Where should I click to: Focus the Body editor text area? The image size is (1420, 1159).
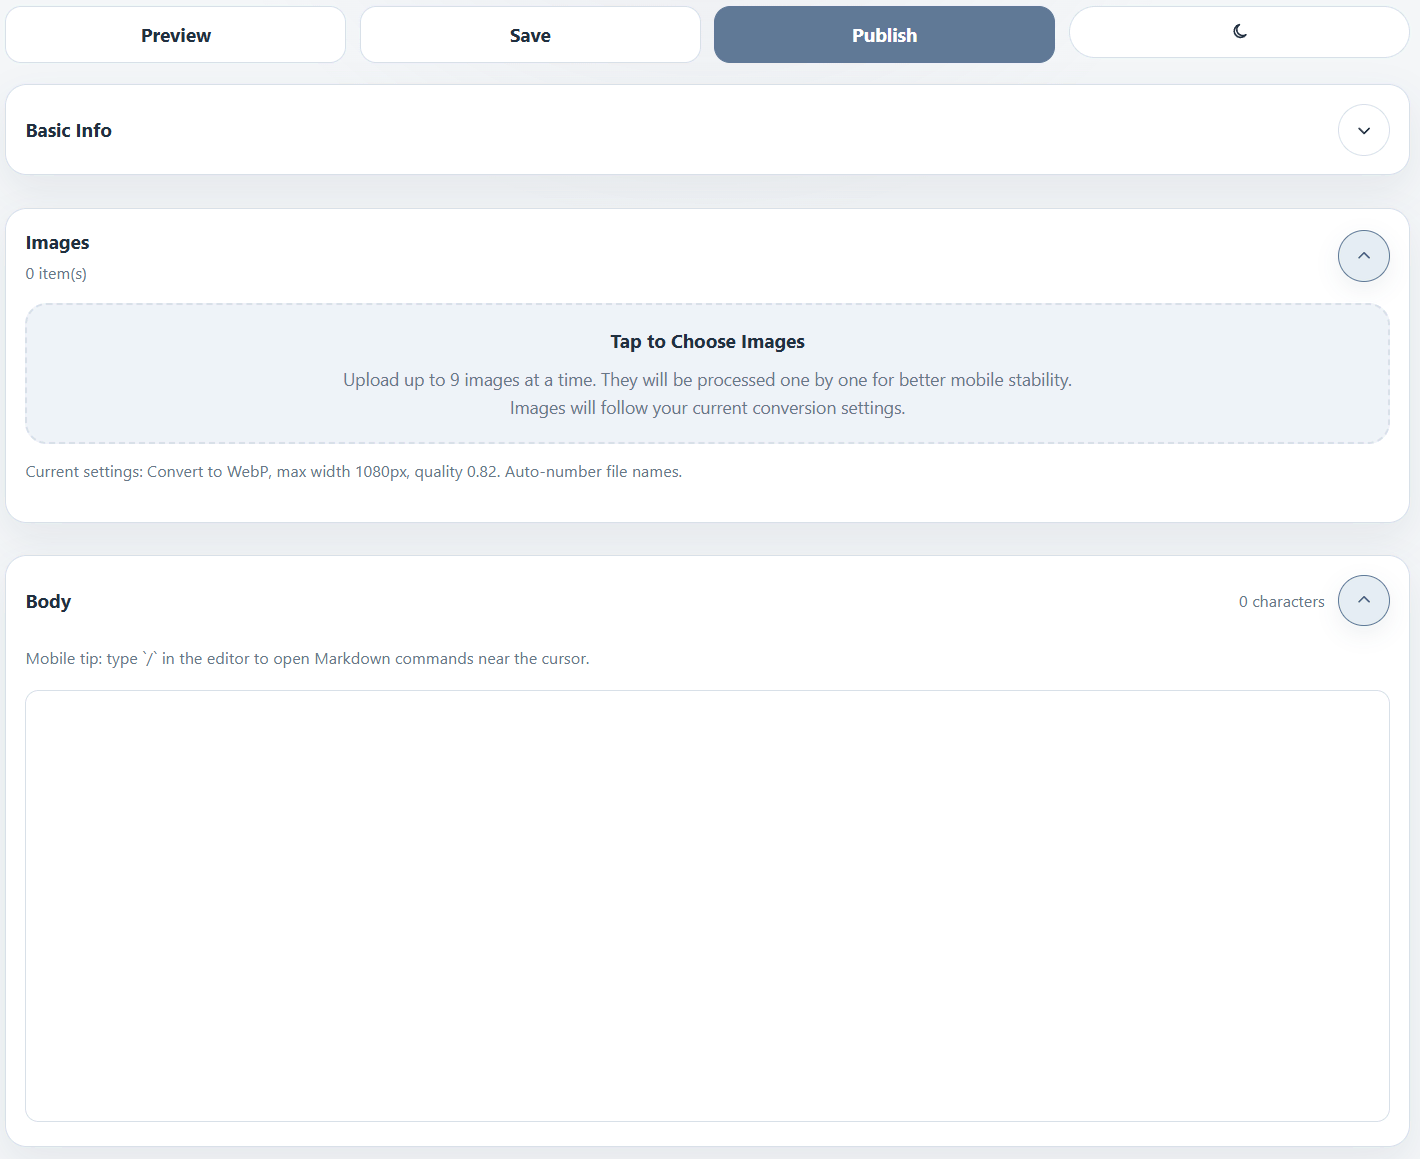(707, 905)
